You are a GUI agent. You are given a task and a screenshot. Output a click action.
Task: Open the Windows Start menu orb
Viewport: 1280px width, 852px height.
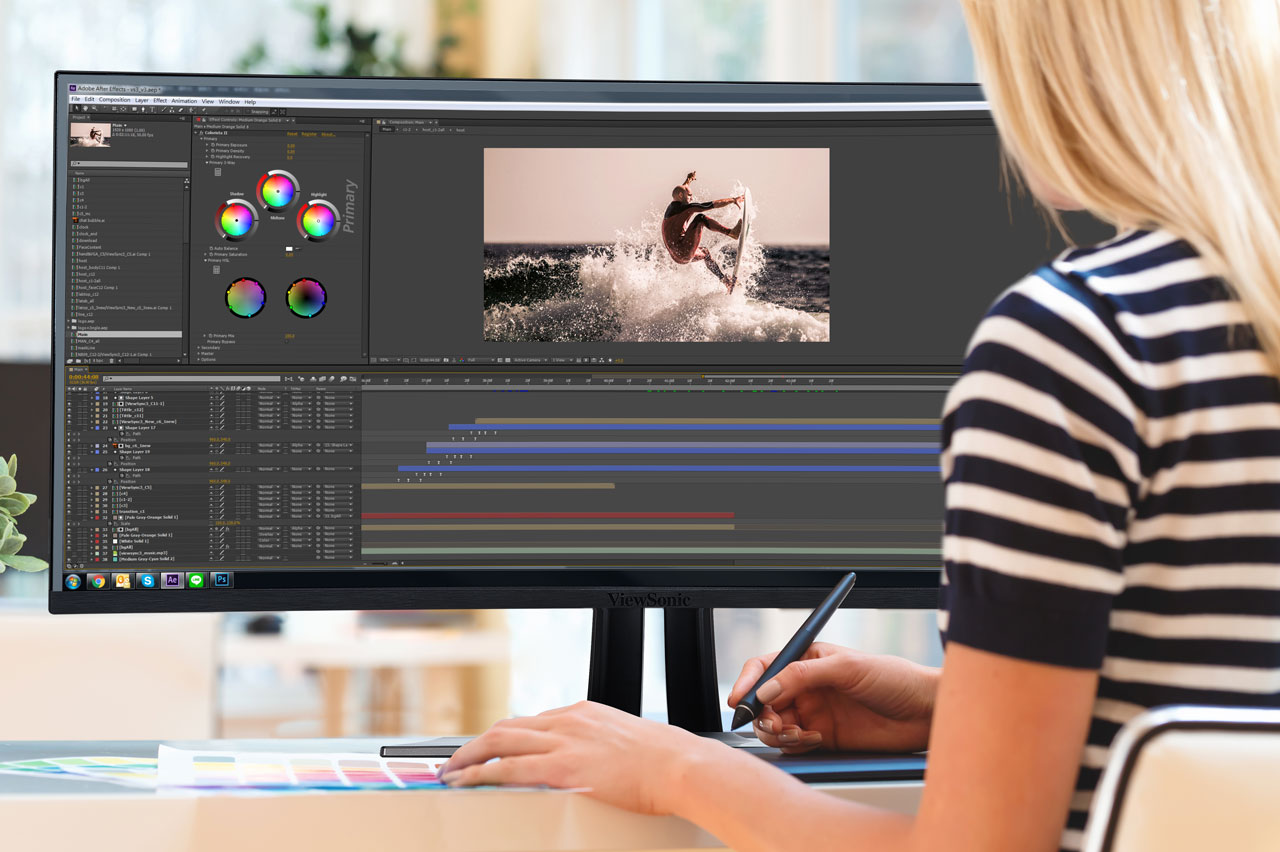click(72, 581)
